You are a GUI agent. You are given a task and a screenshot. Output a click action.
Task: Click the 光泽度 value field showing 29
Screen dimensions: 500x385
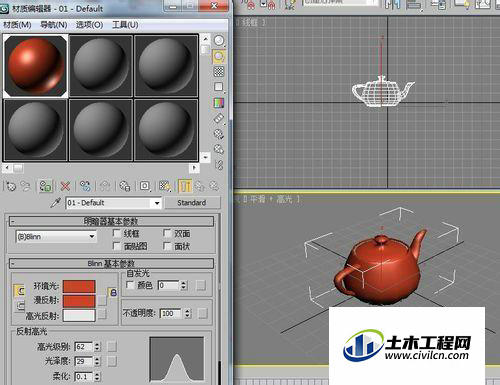[x=84, y=361]
